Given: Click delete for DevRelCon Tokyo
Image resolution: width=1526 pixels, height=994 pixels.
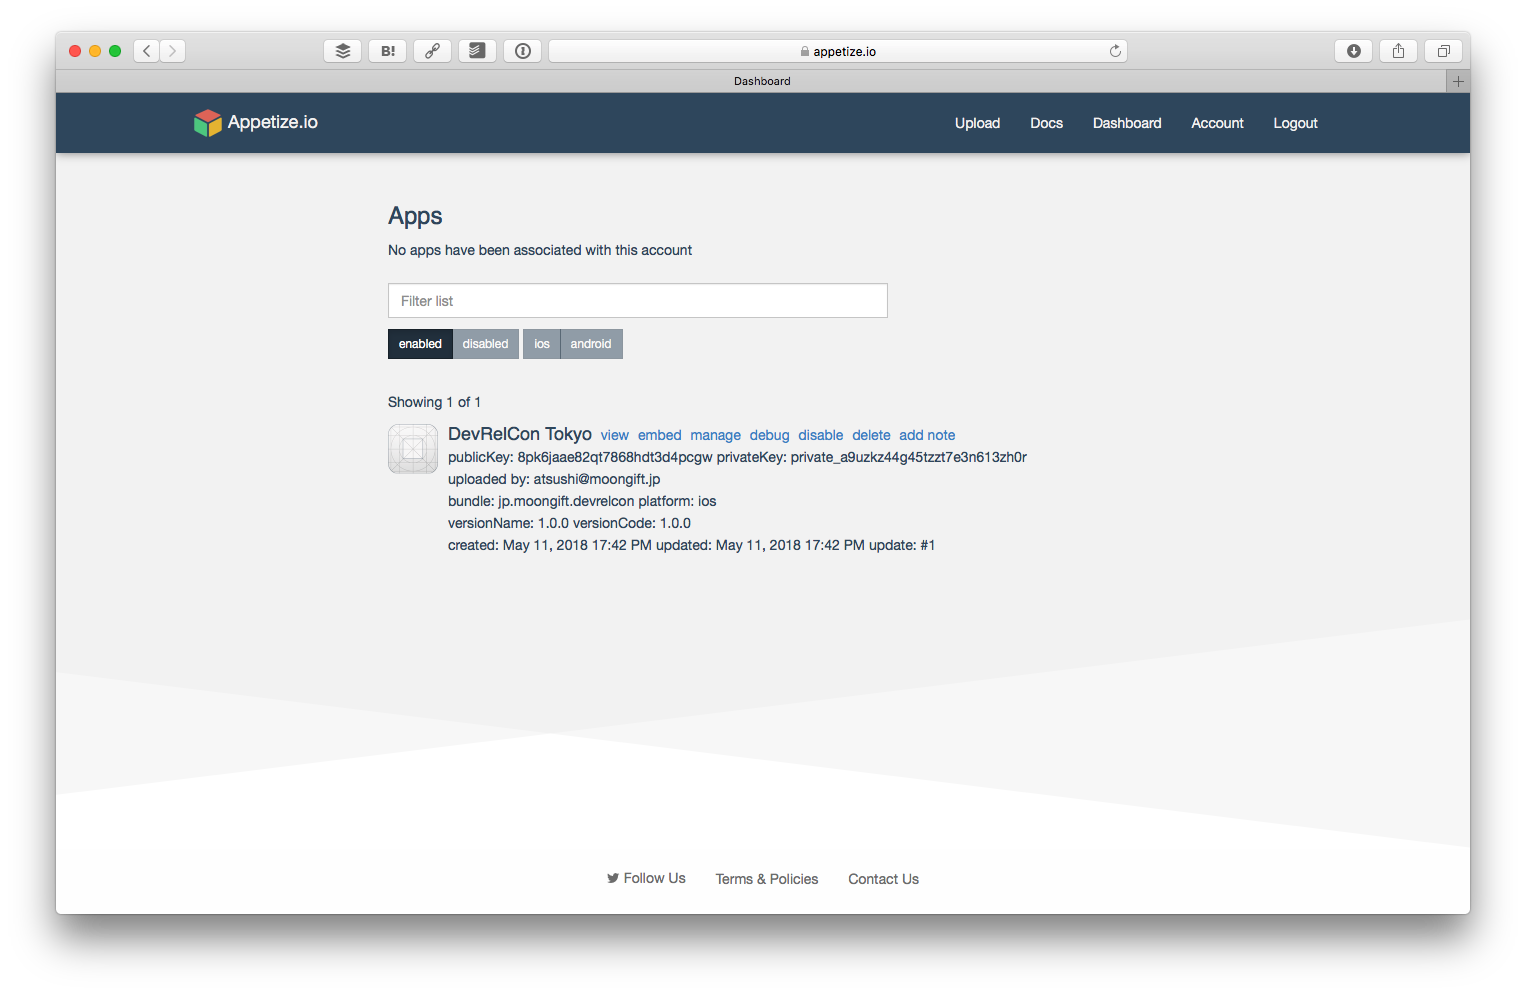Looking at the screenshot, I should (x=871, y=435).
